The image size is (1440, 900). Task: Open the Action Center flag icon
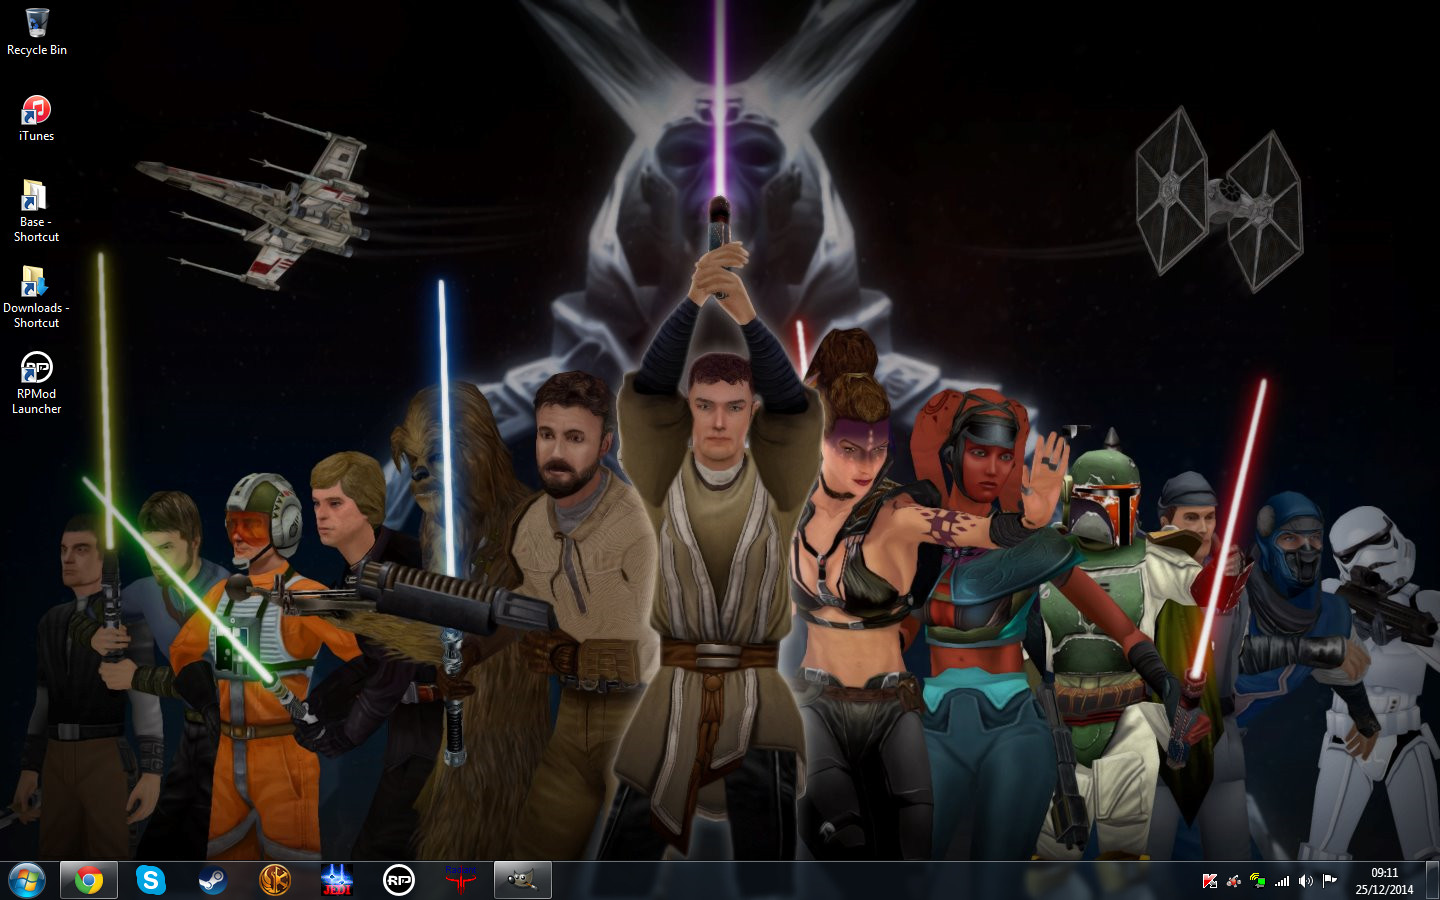pos(1330,881)
